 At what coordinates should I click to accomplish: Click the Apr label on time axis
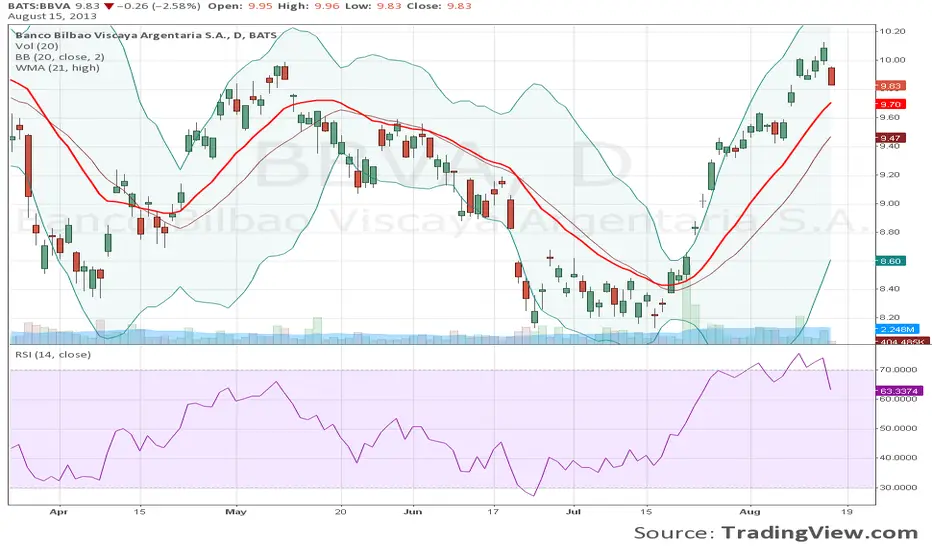click(x=58, y=512)
